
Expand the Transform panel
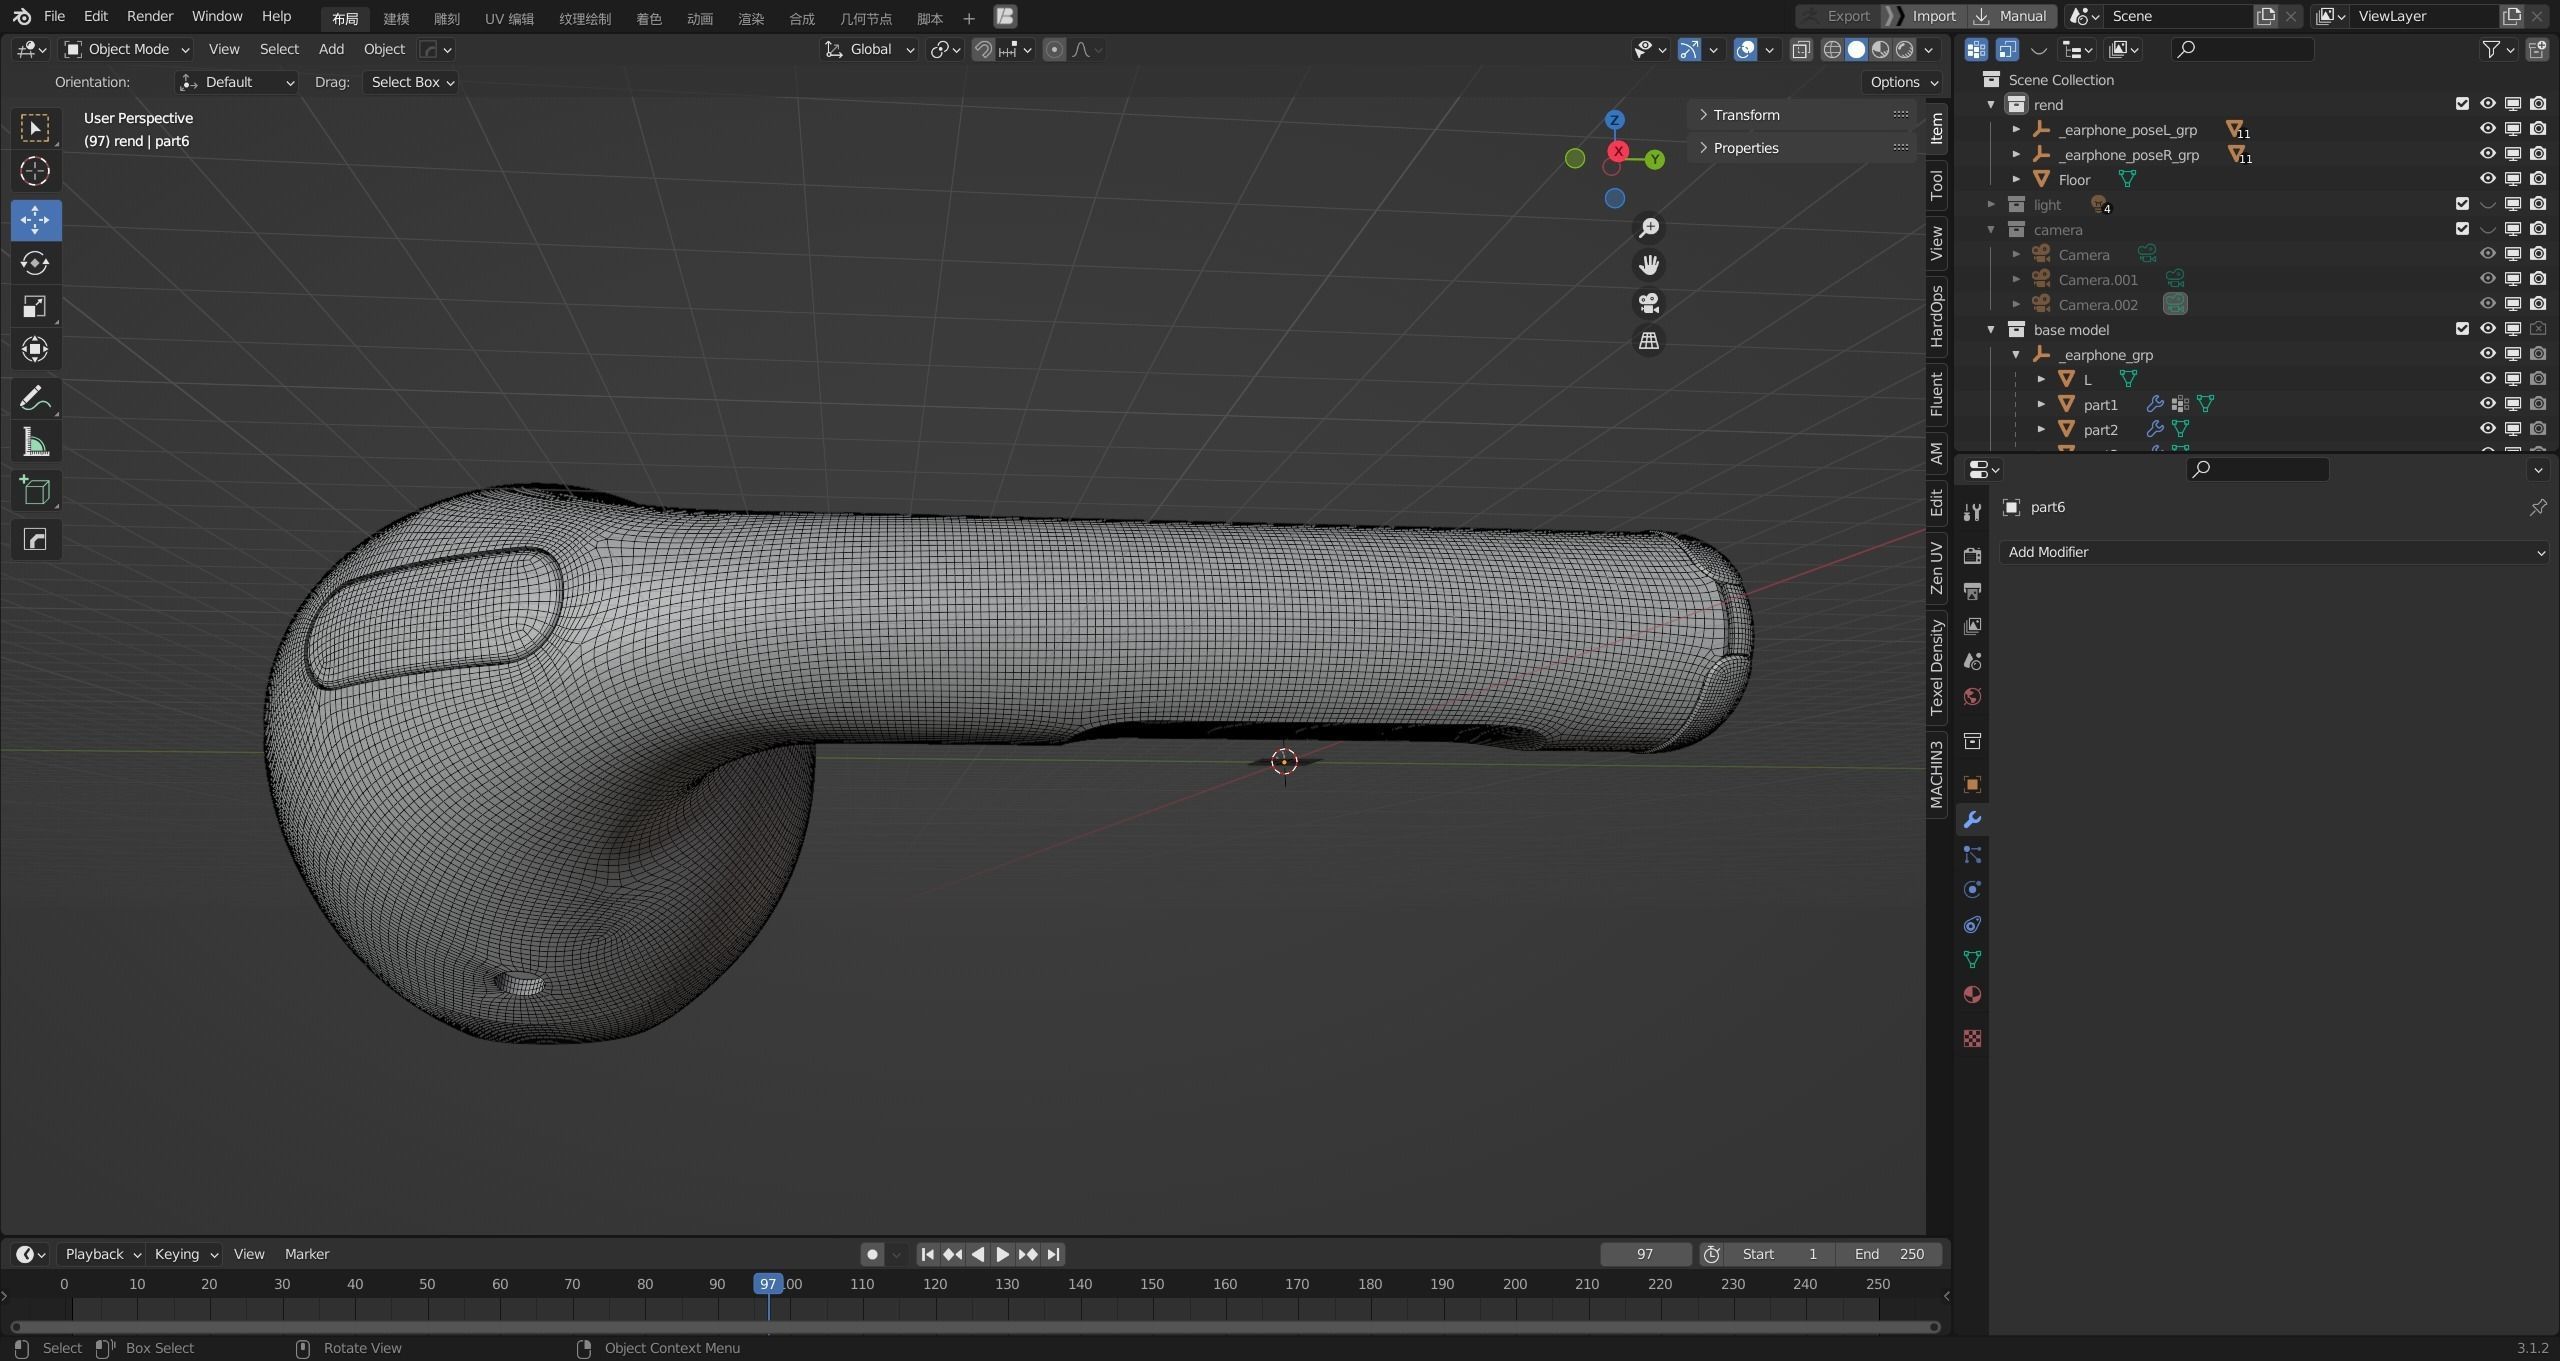tap(1746, 115)
